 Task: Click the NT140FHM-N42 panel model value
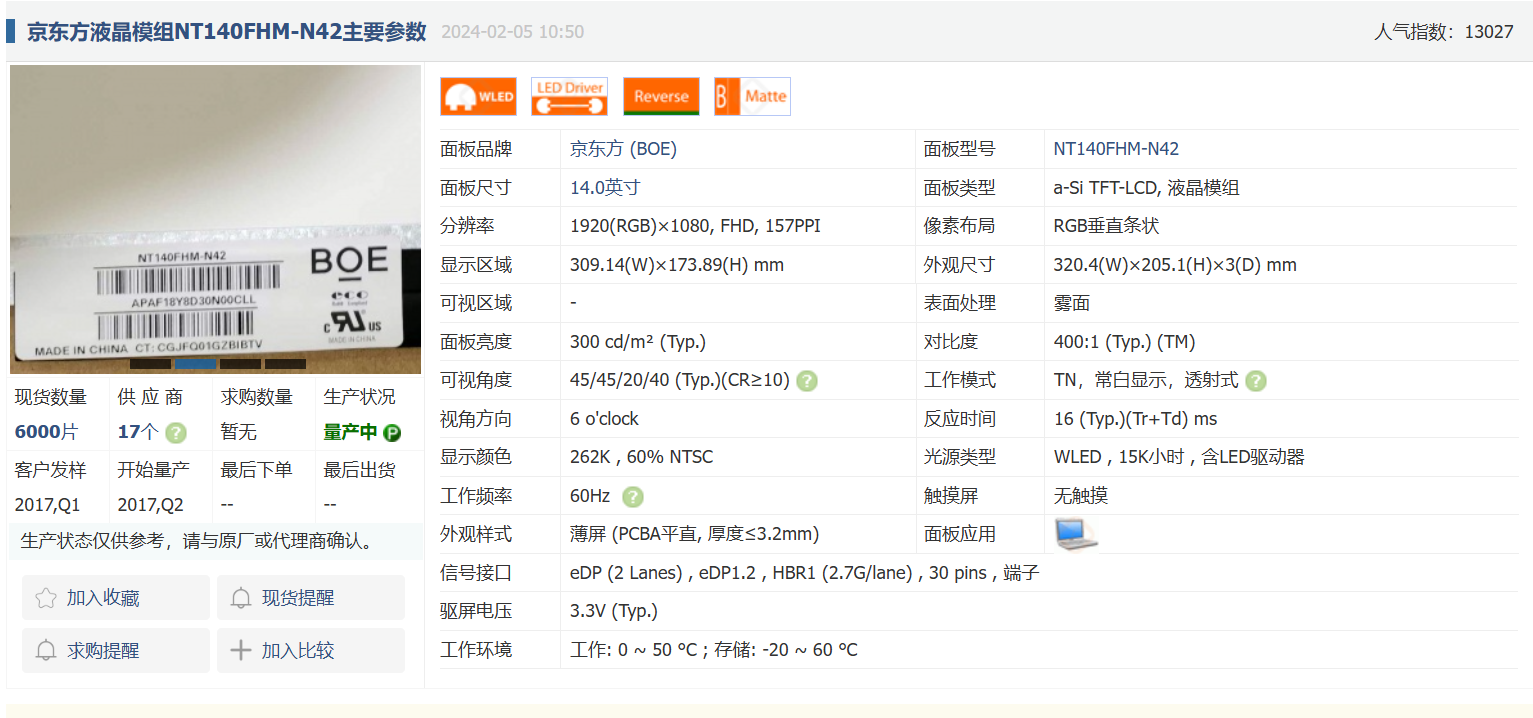coord(1116,149)
